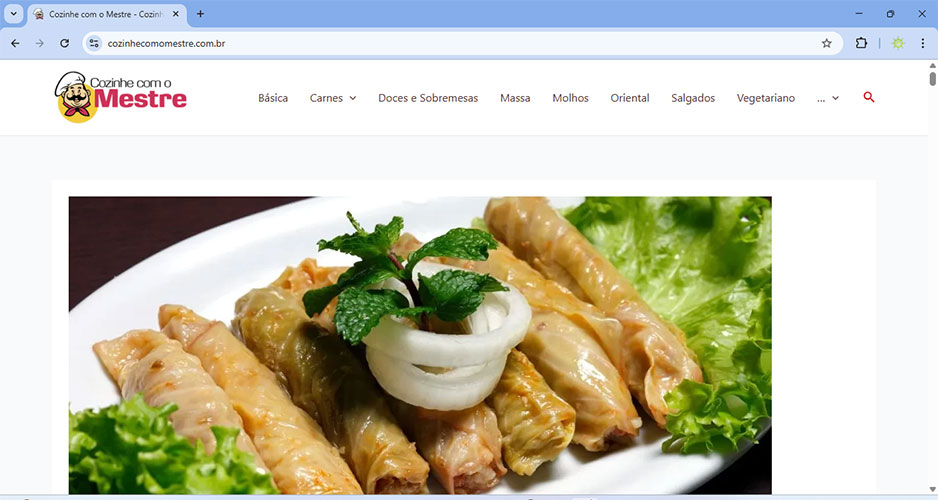This screenshot has width=938, height=500.
Task: Open a new tab with plus button
Action: tap(200, 14)
